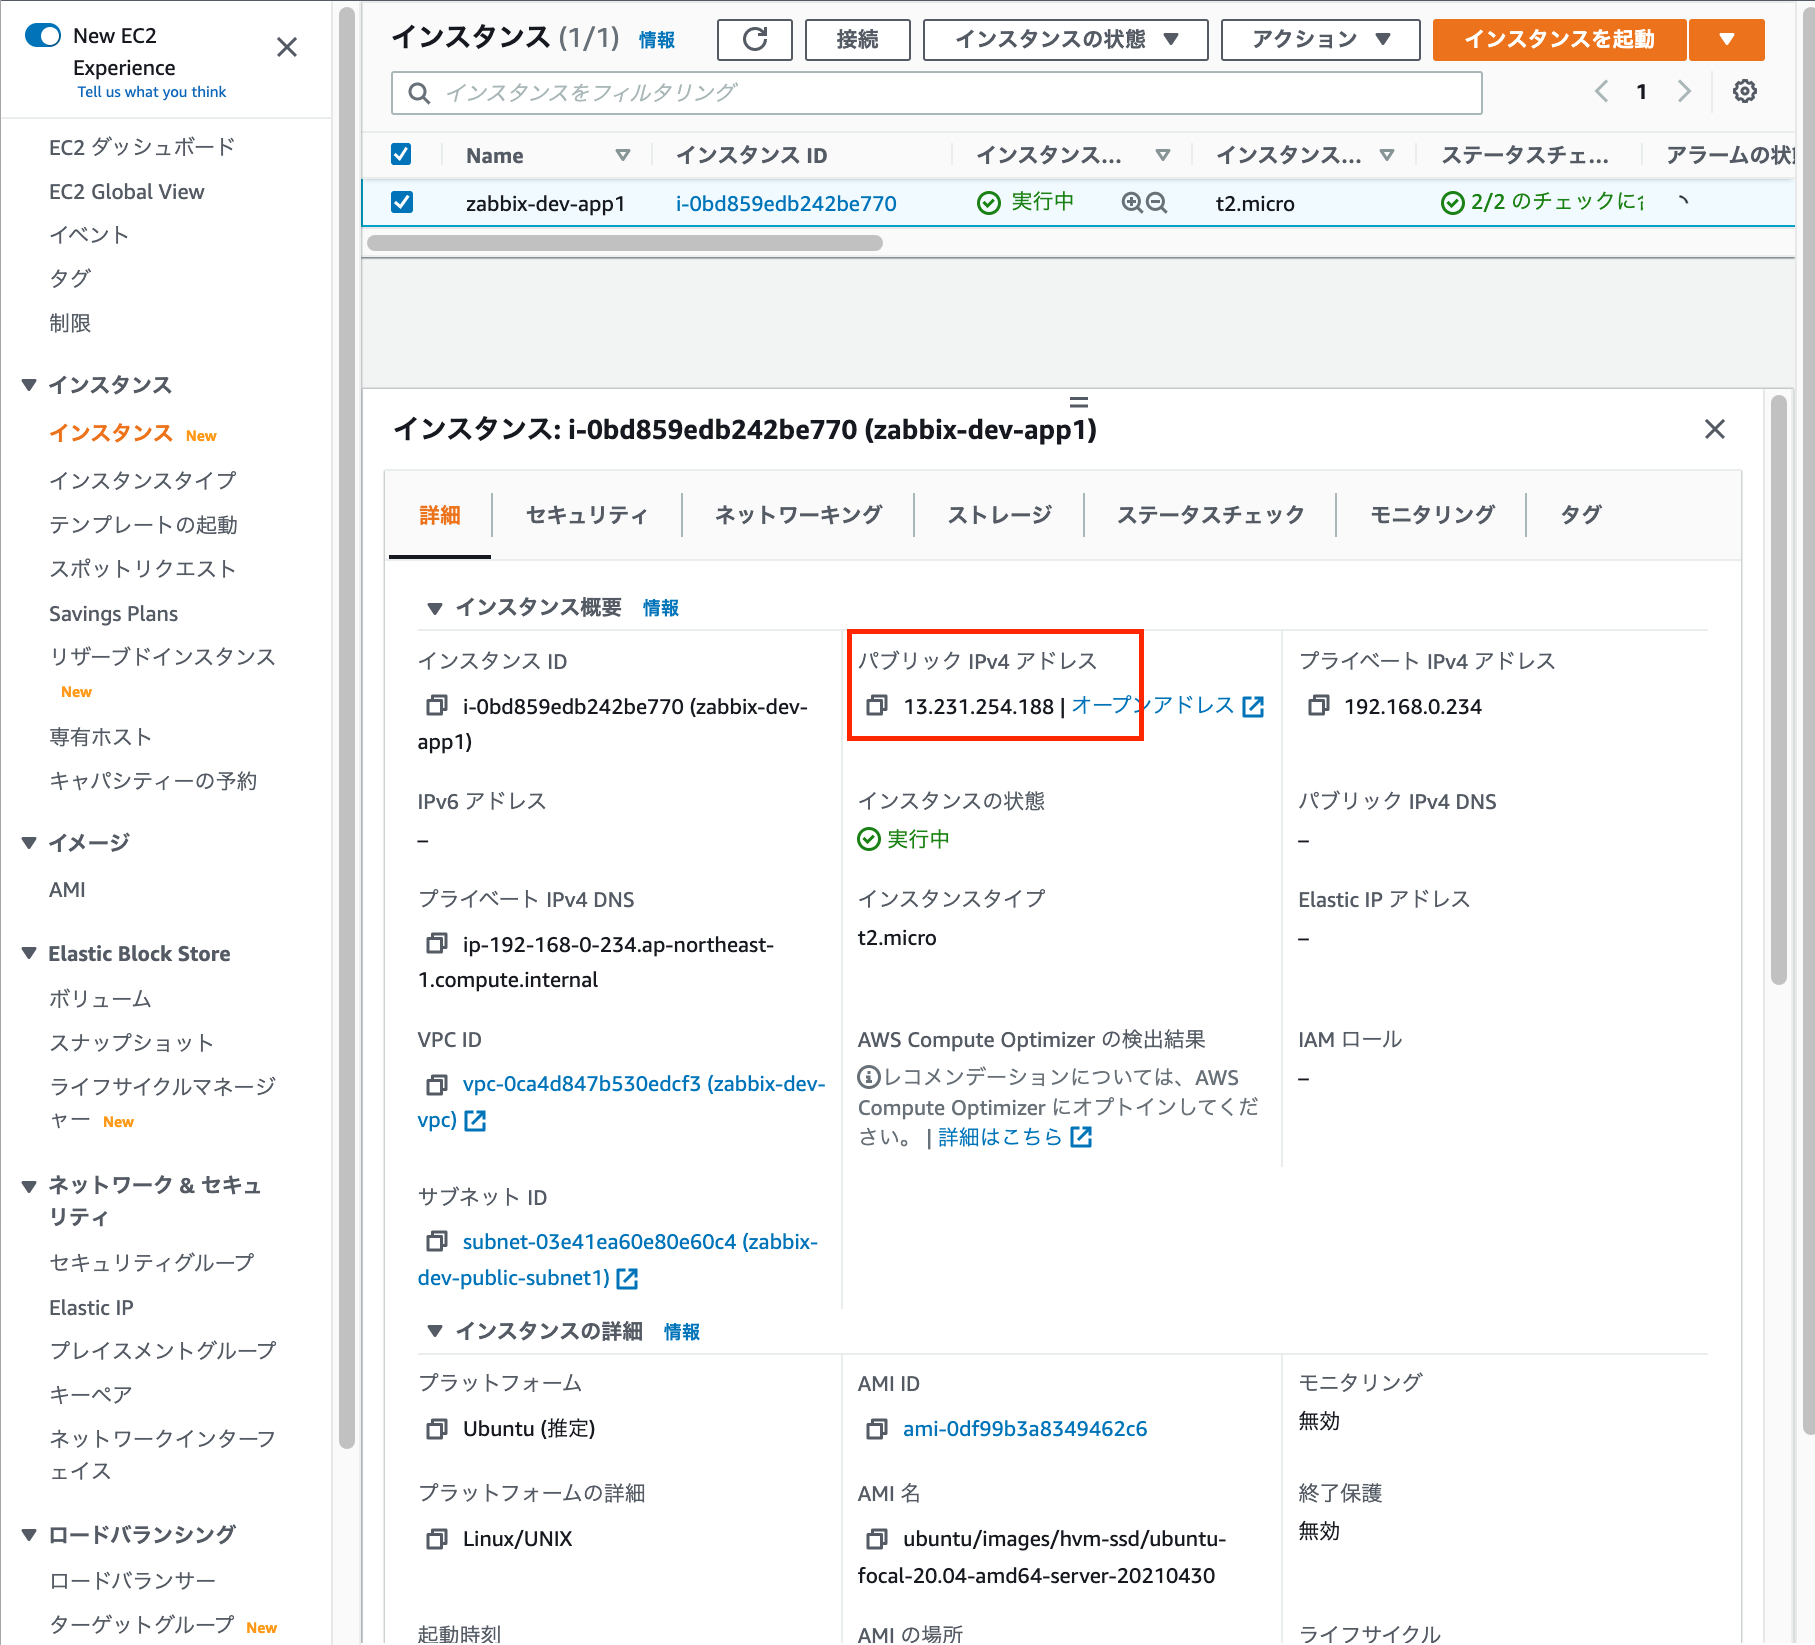Open the VPC link in a new tab icon
Image resolution: width=1815 pixels, height=1645 pixels.
coord(478,1120)
